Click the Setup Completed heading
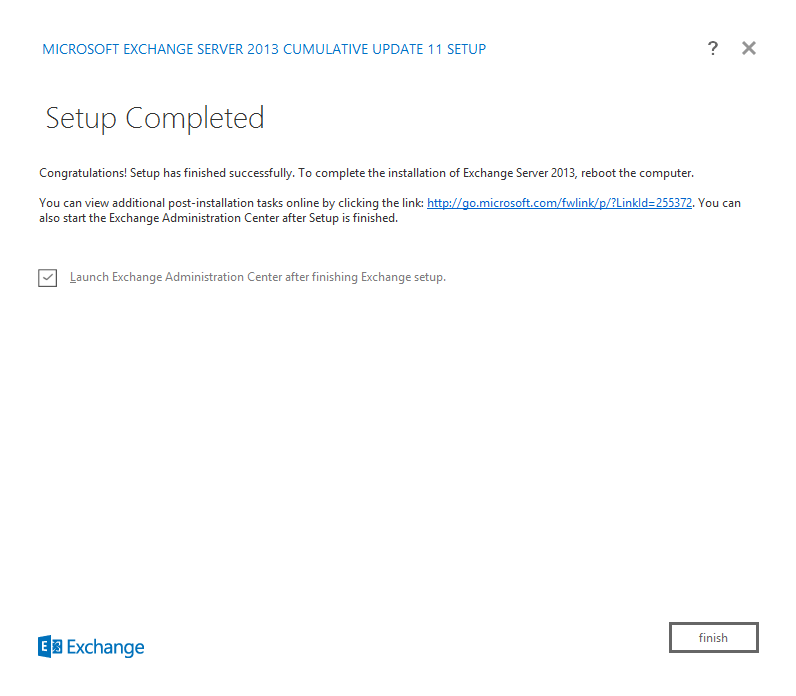Screen dimensions: 796x696 point(155,118)
